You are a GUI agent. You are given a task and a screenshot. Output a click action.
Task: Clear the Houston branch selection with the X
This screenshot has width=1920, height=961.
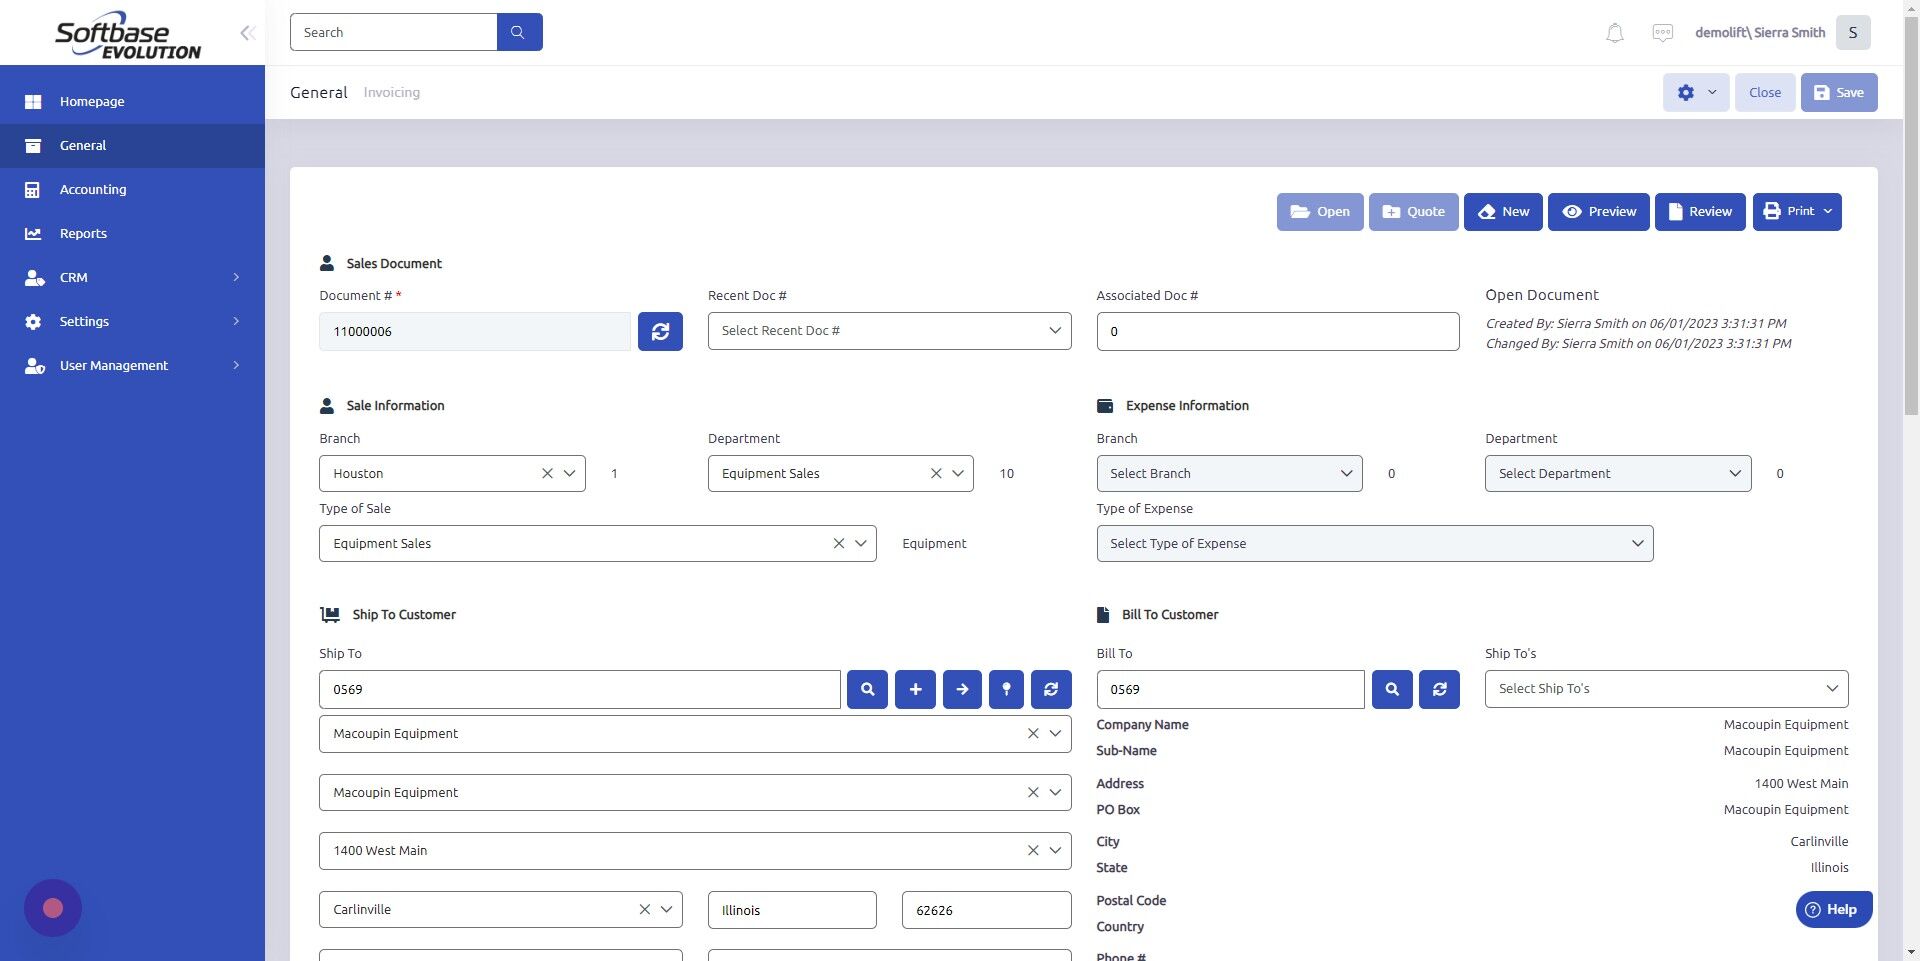[547, 473]
